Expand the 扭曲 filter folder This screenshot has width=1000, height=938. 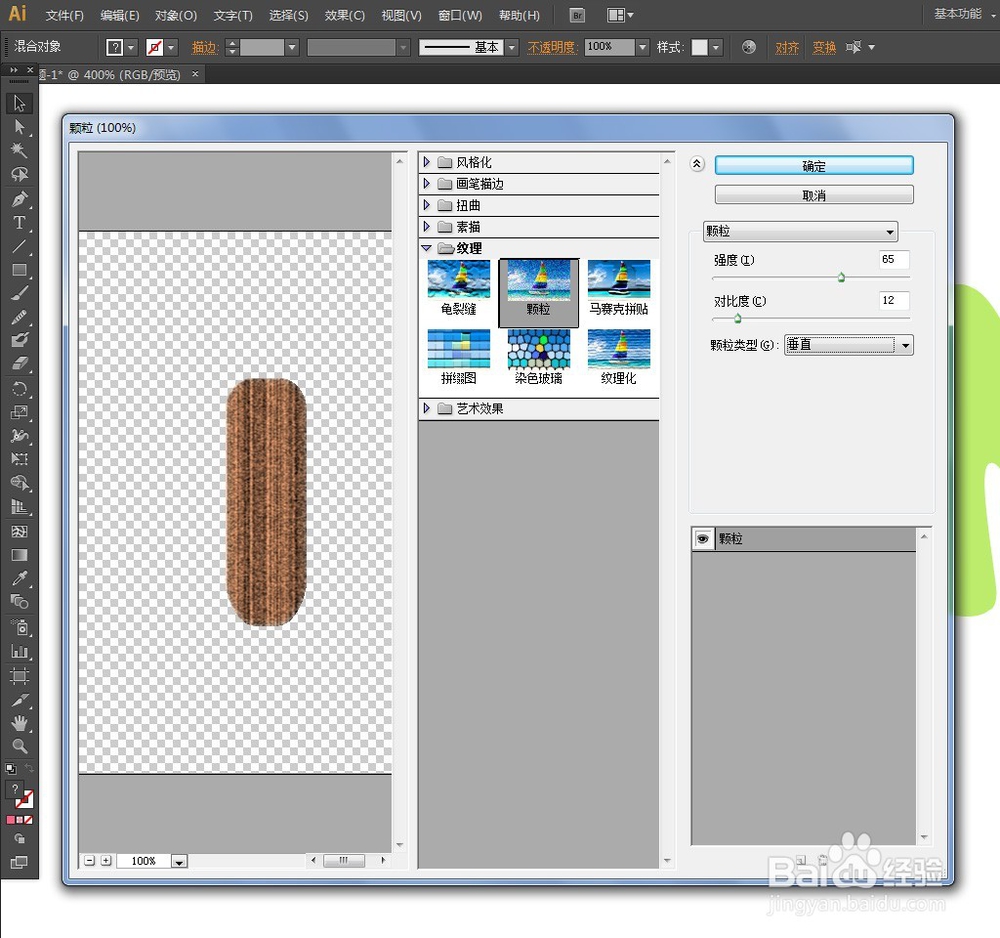427,205
